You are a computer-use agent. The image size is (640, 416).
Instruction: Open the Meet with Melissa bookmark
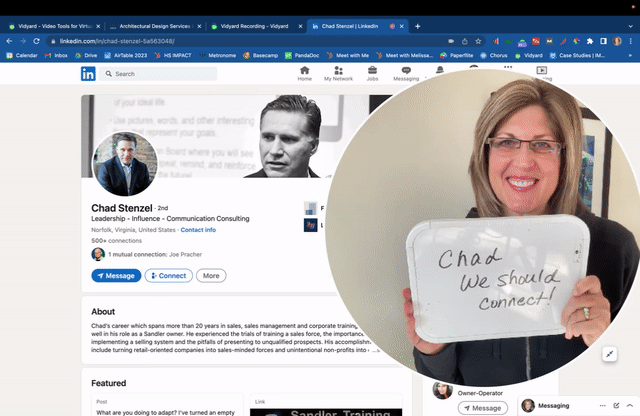pos(404,56)
